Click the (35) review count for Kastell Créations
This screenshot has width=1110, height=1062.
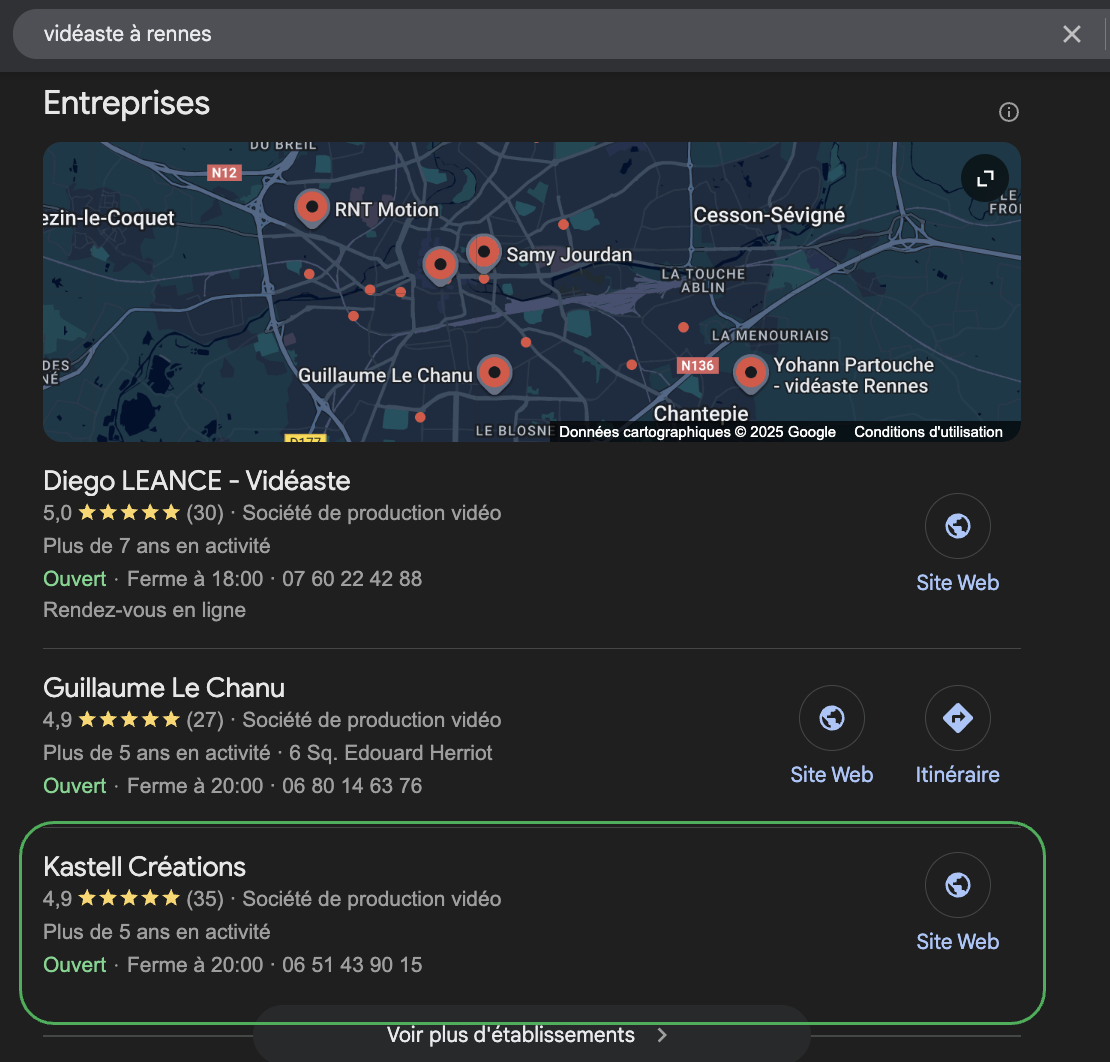tap(205, 899)
